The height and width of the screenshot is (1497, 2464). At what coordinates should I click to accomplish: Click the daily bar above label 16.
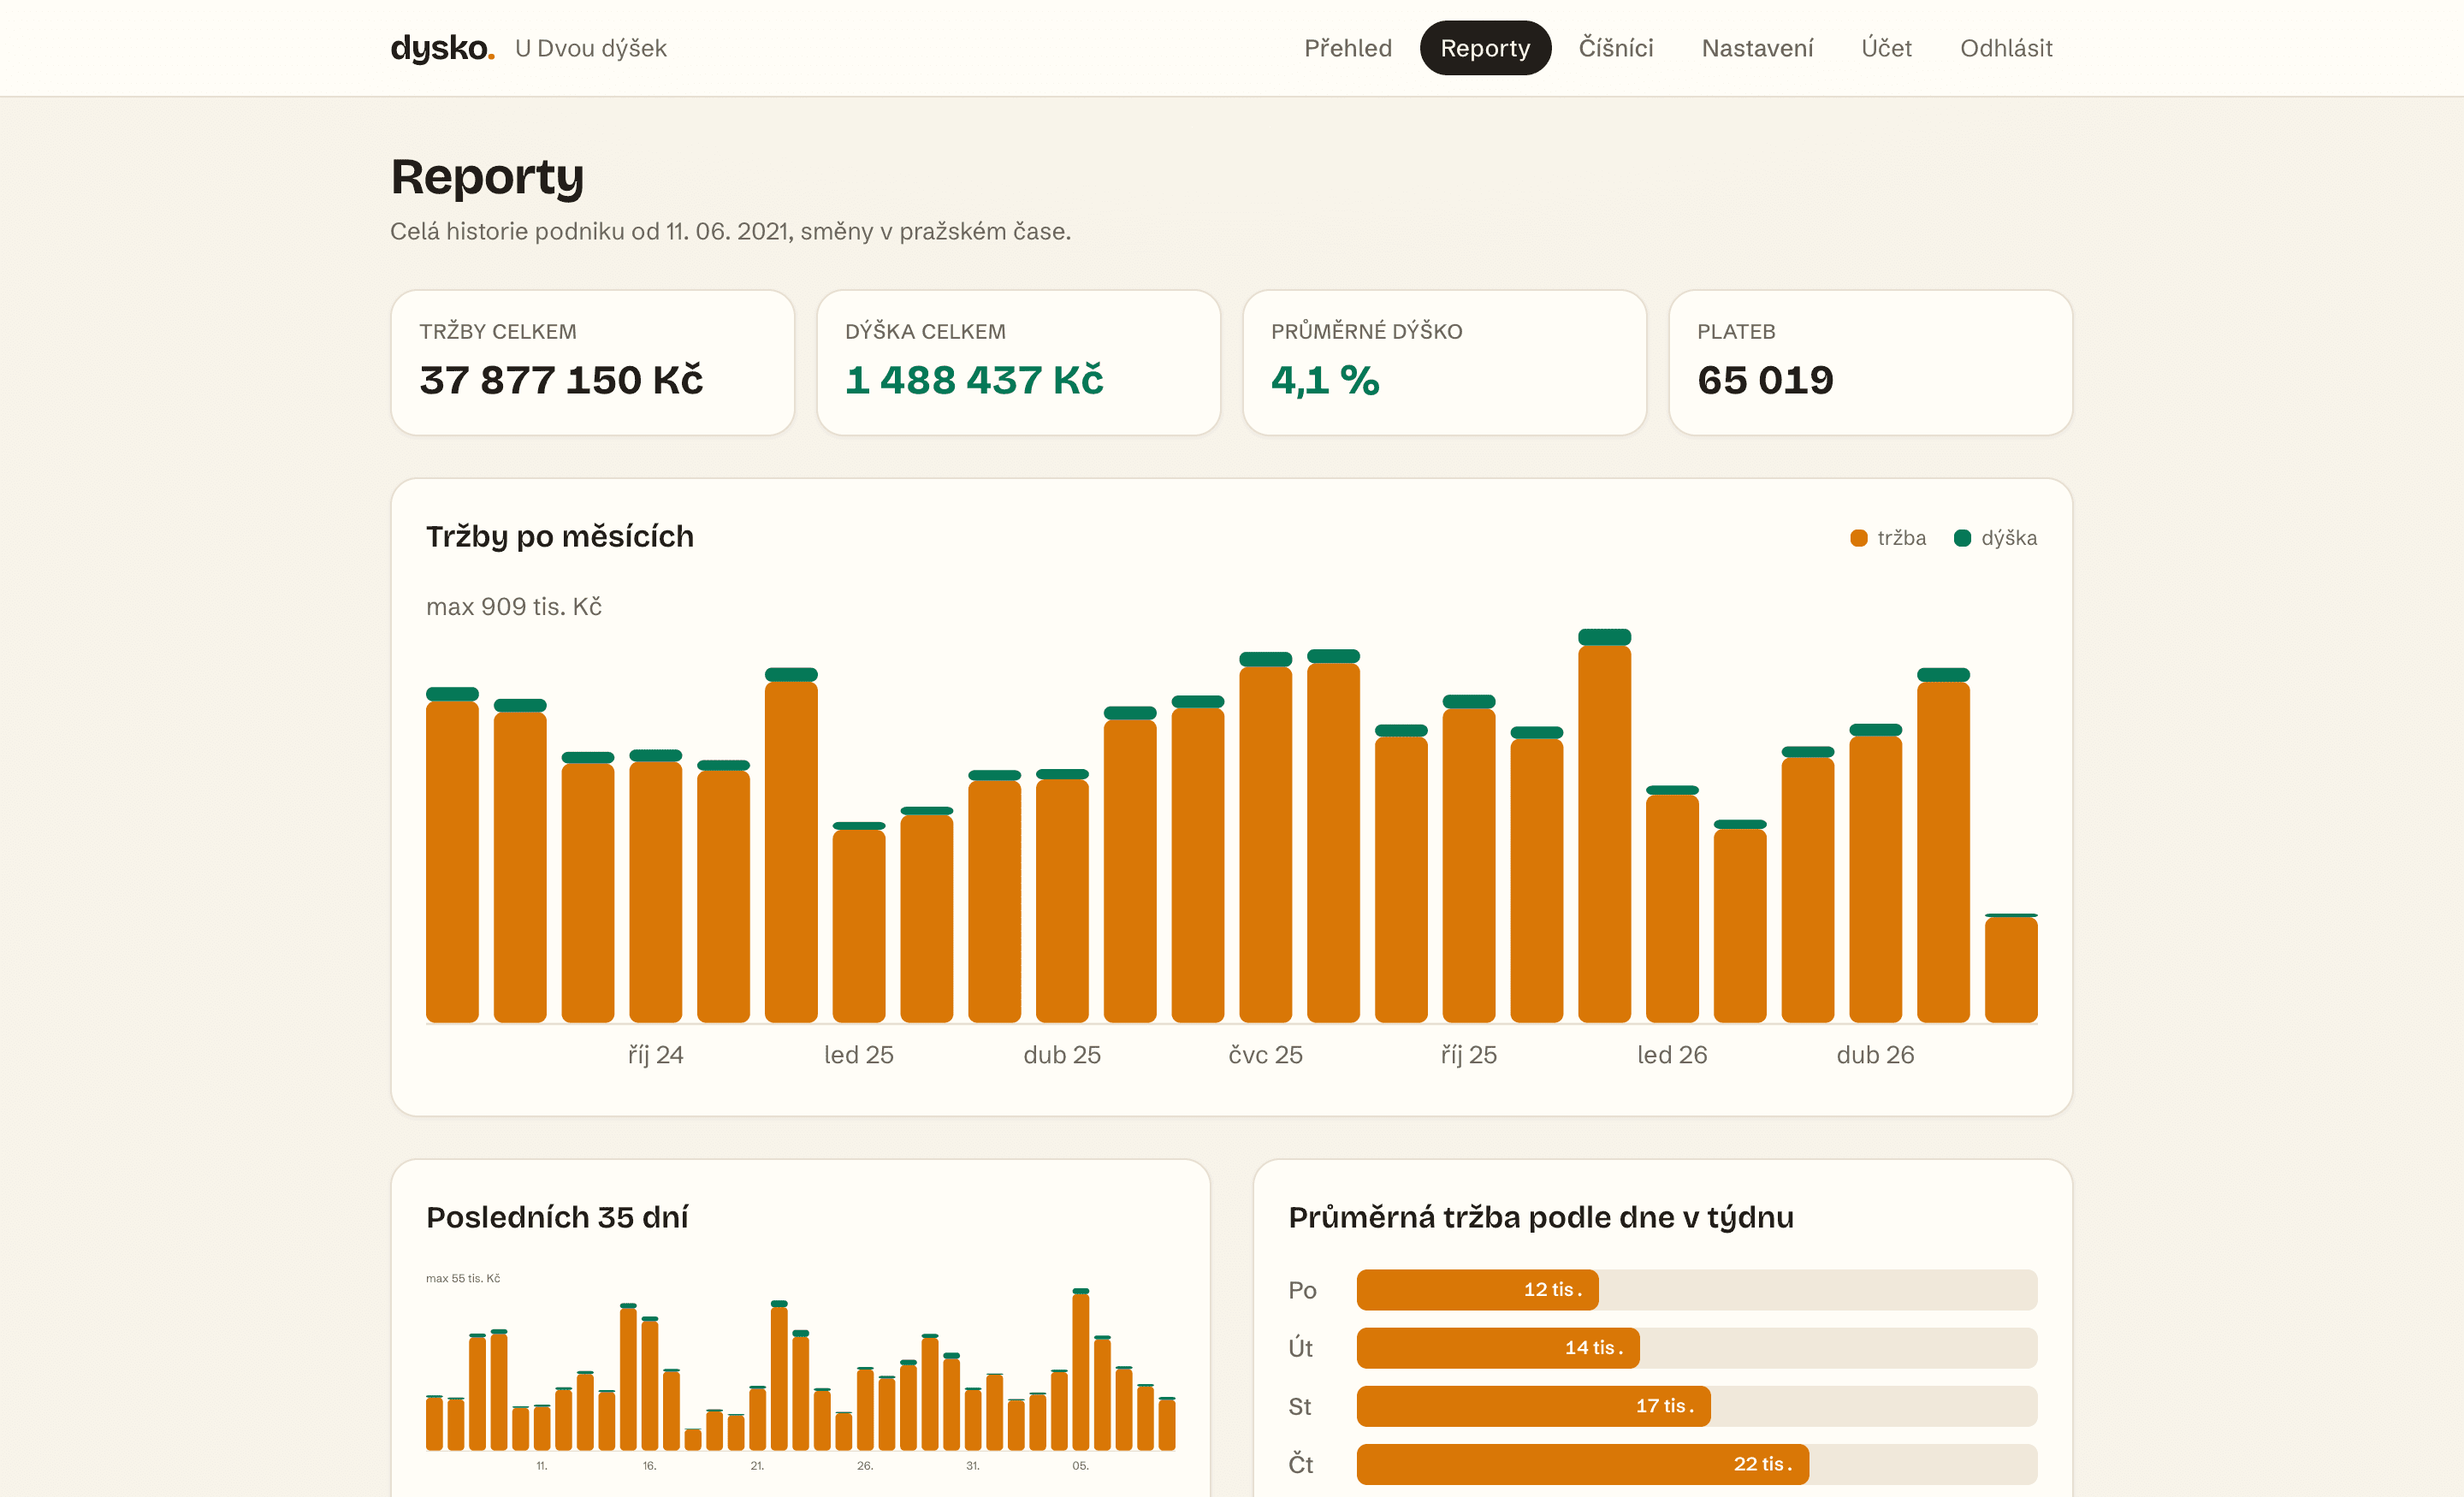tap(649, 1384)
